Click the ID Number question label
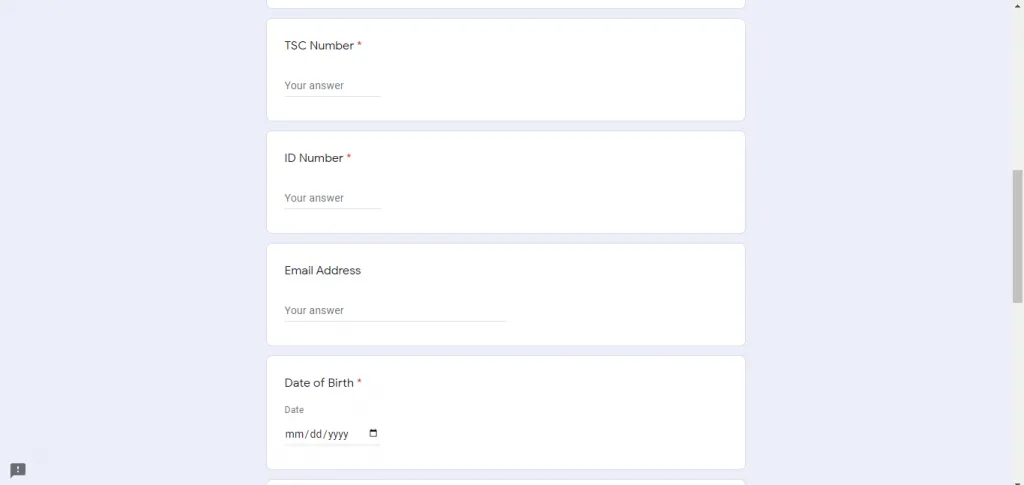 pos(314,158)
